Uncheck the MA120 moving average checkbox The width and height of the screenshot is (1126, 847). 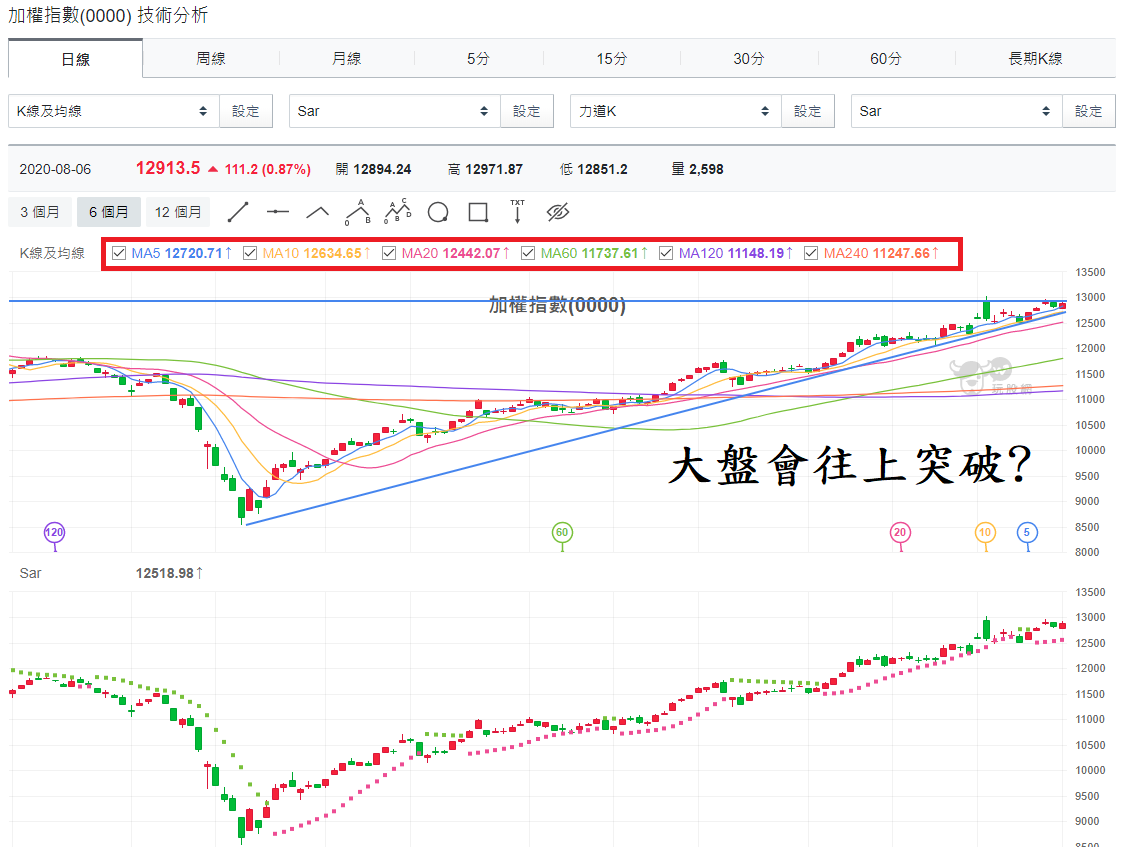[666, 253]
